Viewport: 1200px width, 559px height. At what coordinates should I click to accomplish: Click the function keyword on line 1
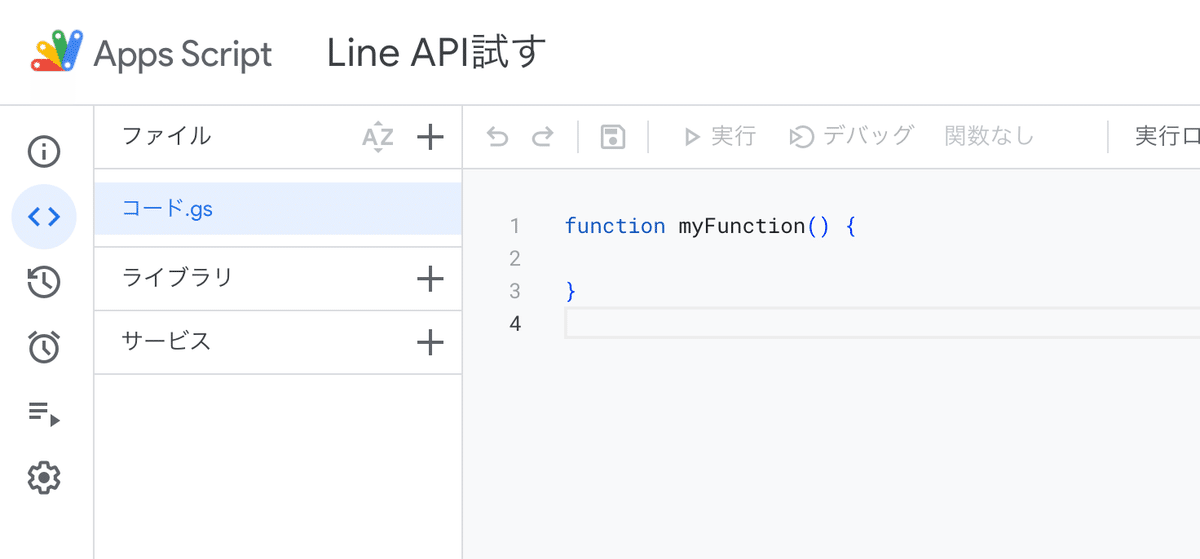[x=615, y=226]
